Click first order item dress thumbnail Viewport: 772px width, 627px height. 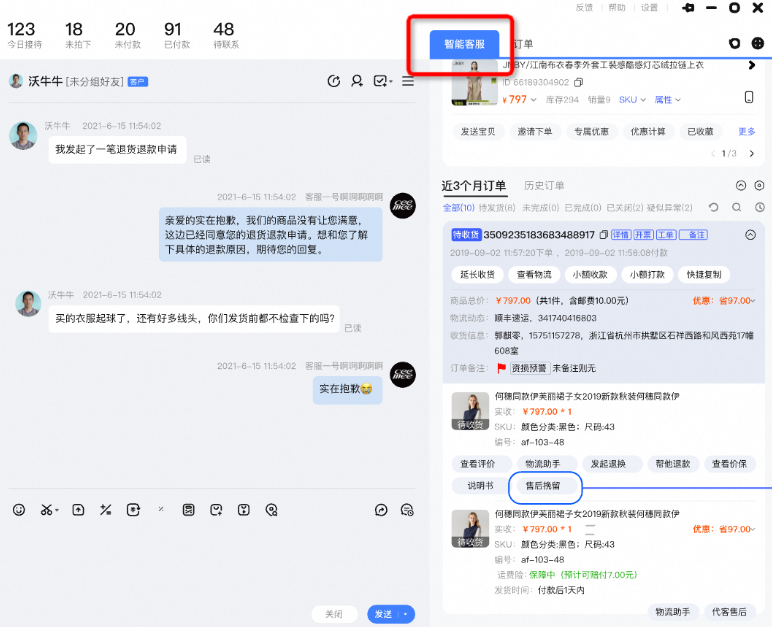(470, 411)
